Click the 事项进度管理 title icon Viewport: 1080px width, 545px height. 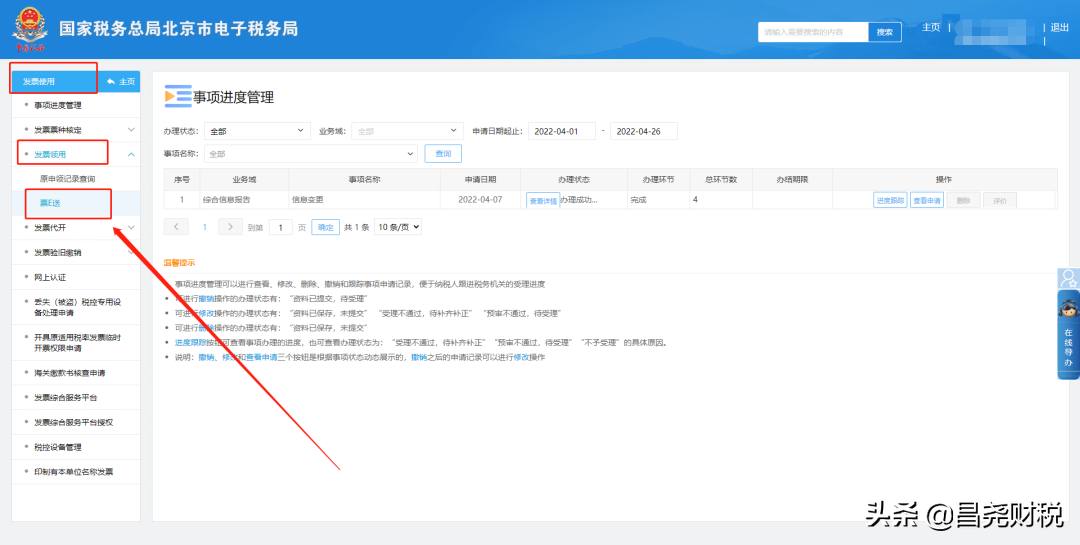click(177, 97)
